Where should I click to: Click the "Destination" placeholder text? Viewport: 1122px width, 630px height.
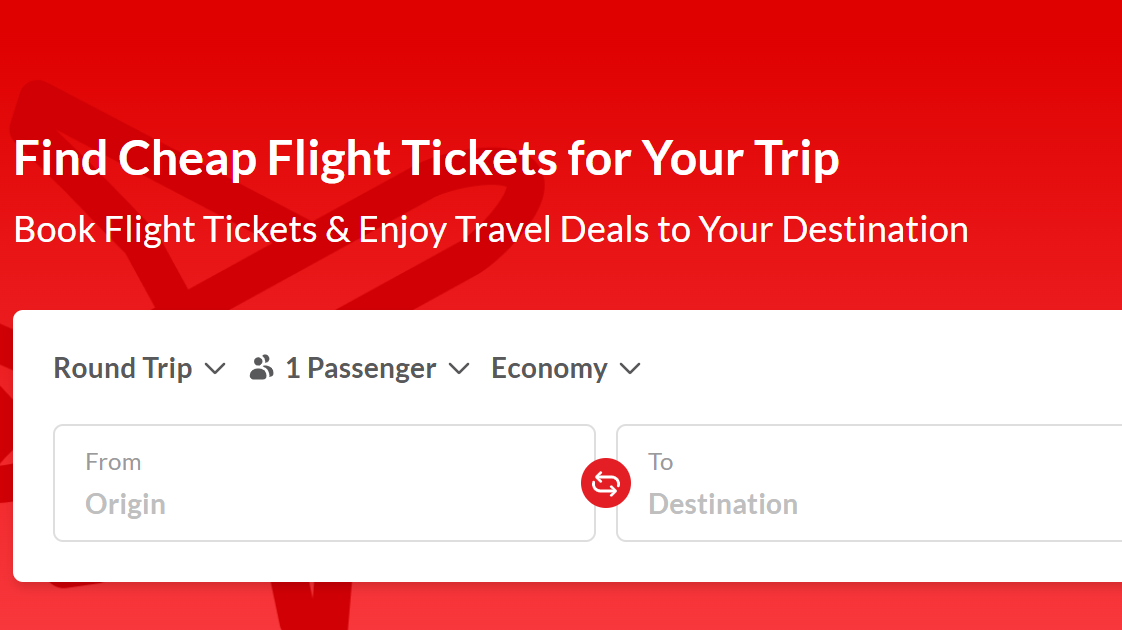coord(723,504)
